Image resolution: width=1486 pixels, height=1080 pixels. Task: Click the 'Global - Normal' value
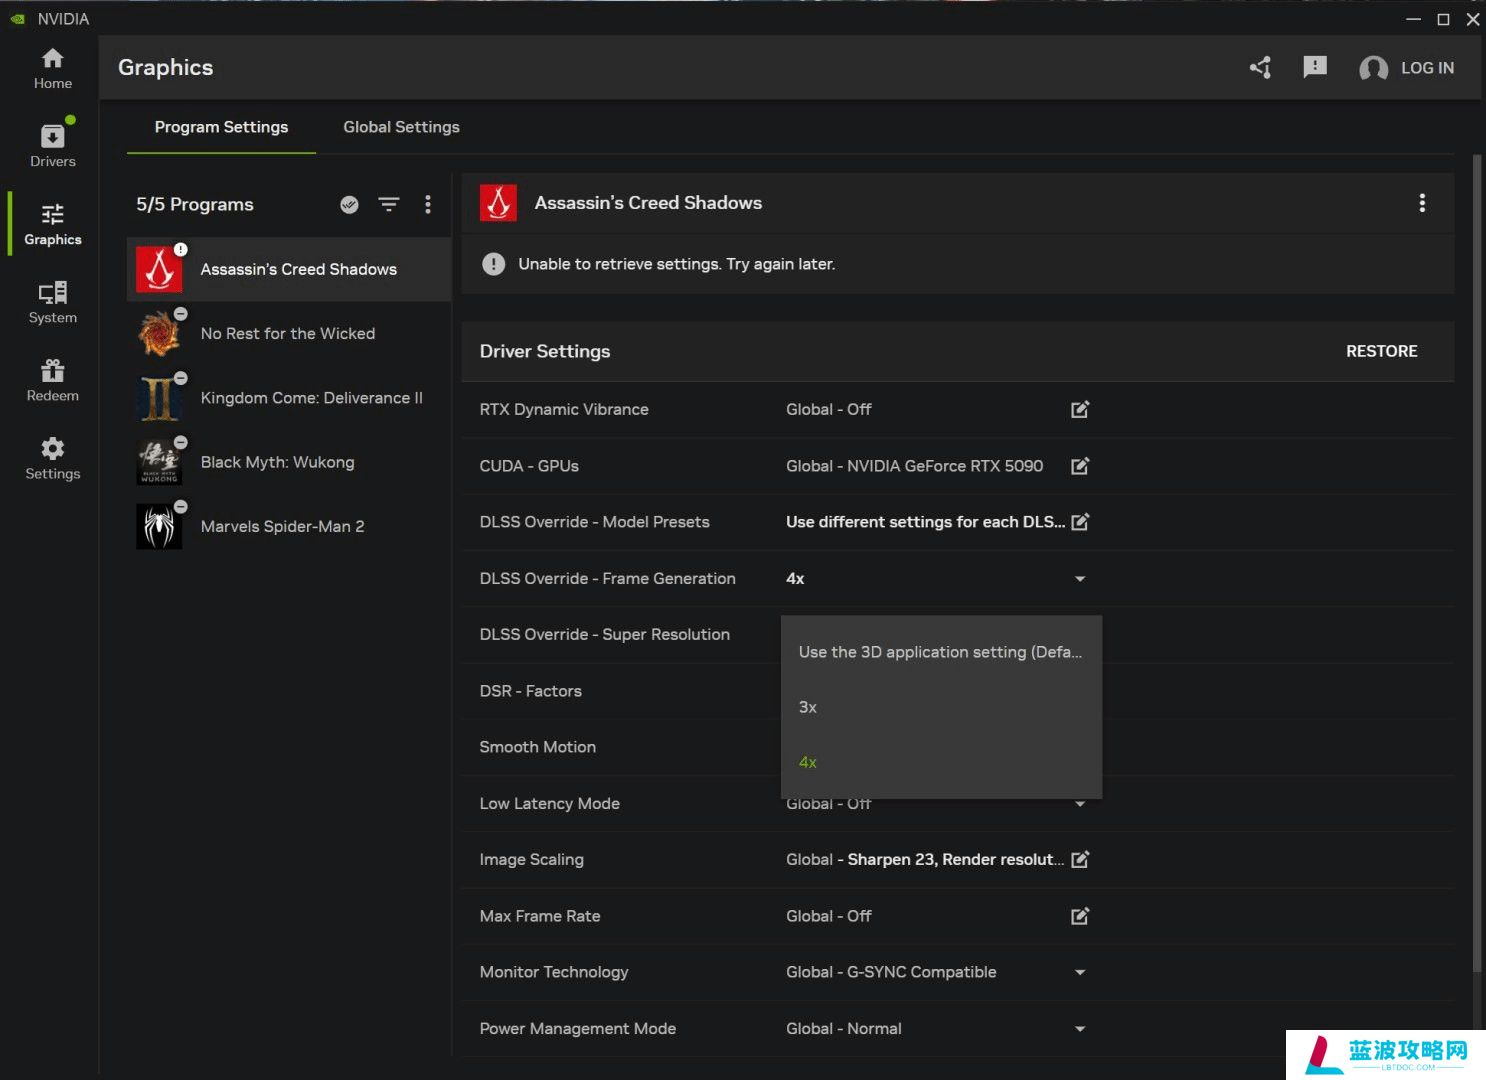843,1029
